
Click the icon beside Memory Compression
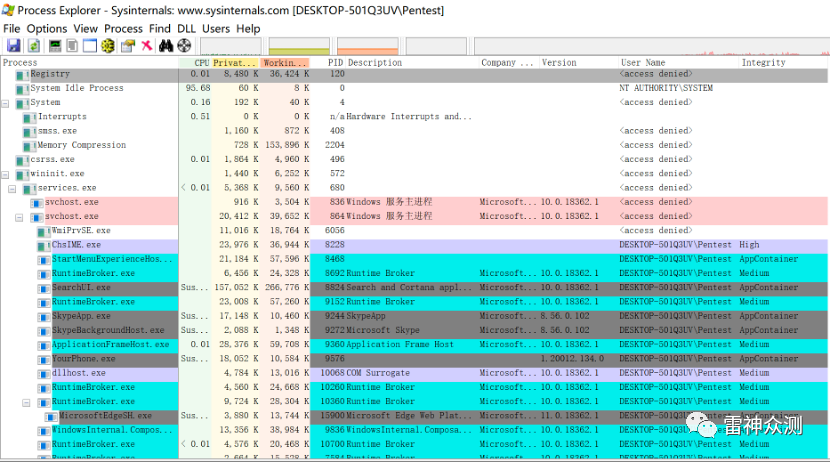[30, 146]
